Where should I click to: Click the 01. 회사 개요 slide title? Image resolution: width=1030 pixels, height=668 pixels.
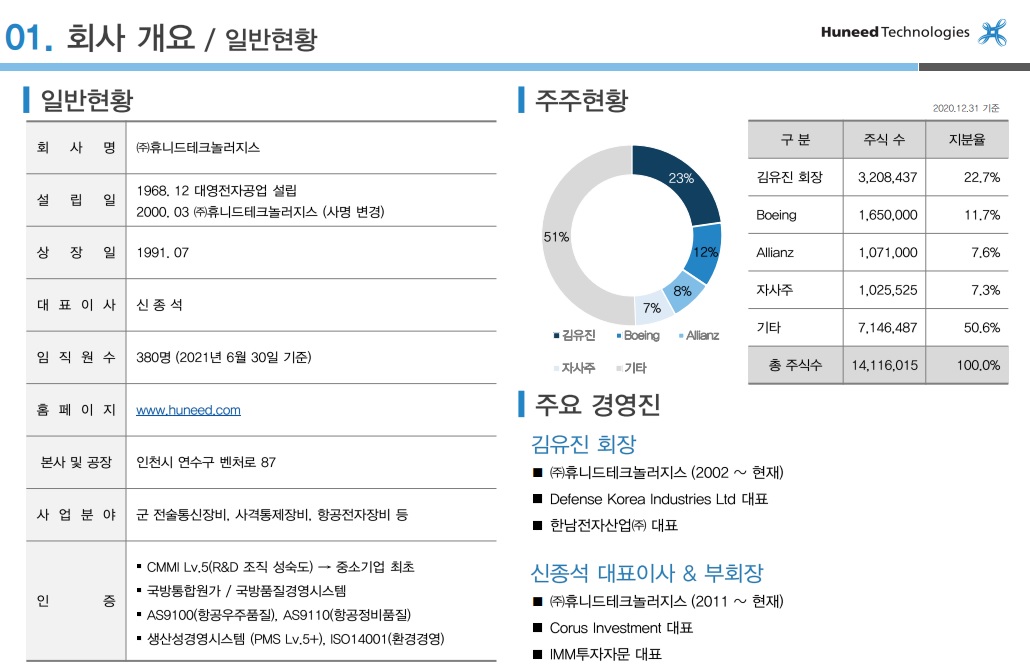100,37
